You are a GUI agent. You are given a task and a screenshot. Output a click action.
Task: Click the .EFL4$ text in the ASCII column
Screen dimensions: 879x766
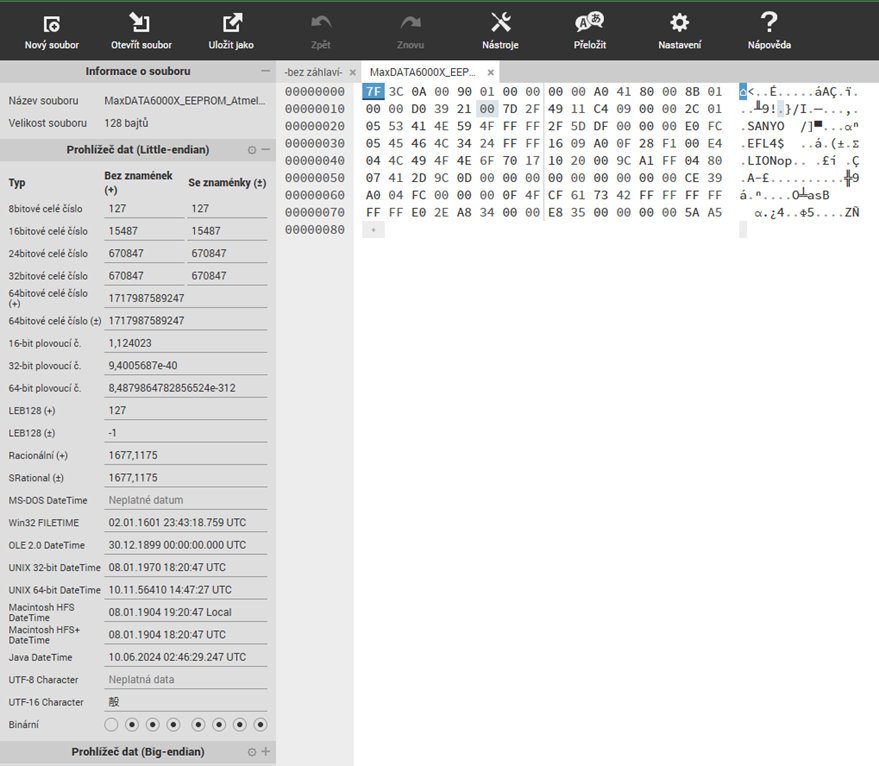762,144
